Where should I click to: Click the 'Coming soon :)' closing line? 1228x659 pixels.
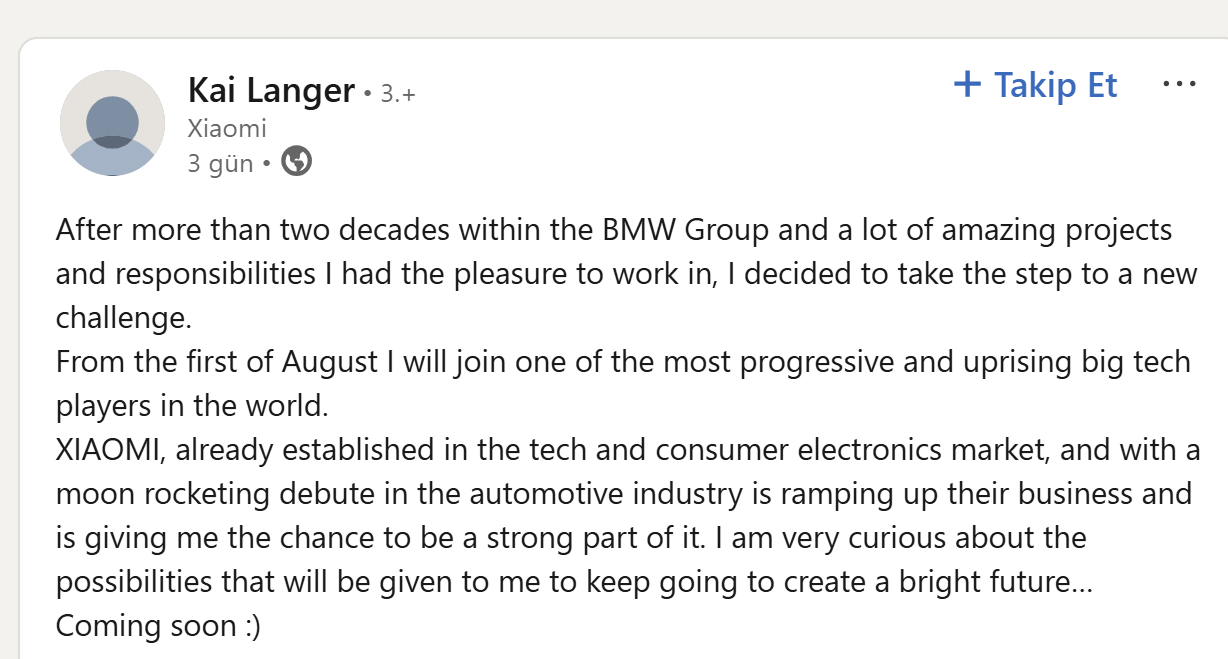click(158, 626)
